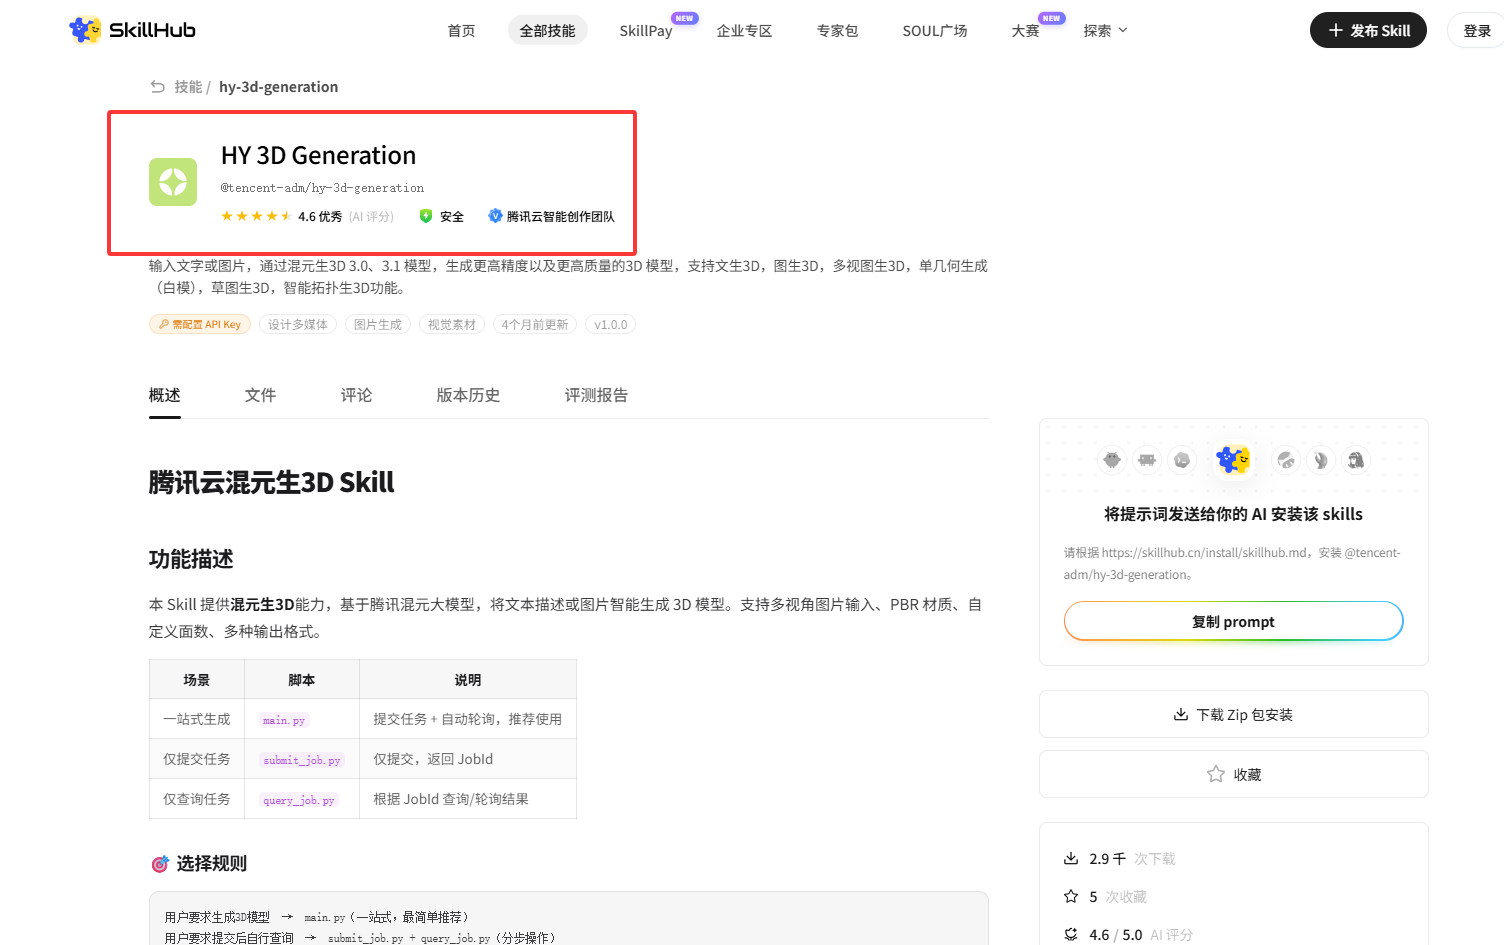Click the 设计多媒体 tag
The width and height of the screenshot is (1504, 945).
point(298,325)
